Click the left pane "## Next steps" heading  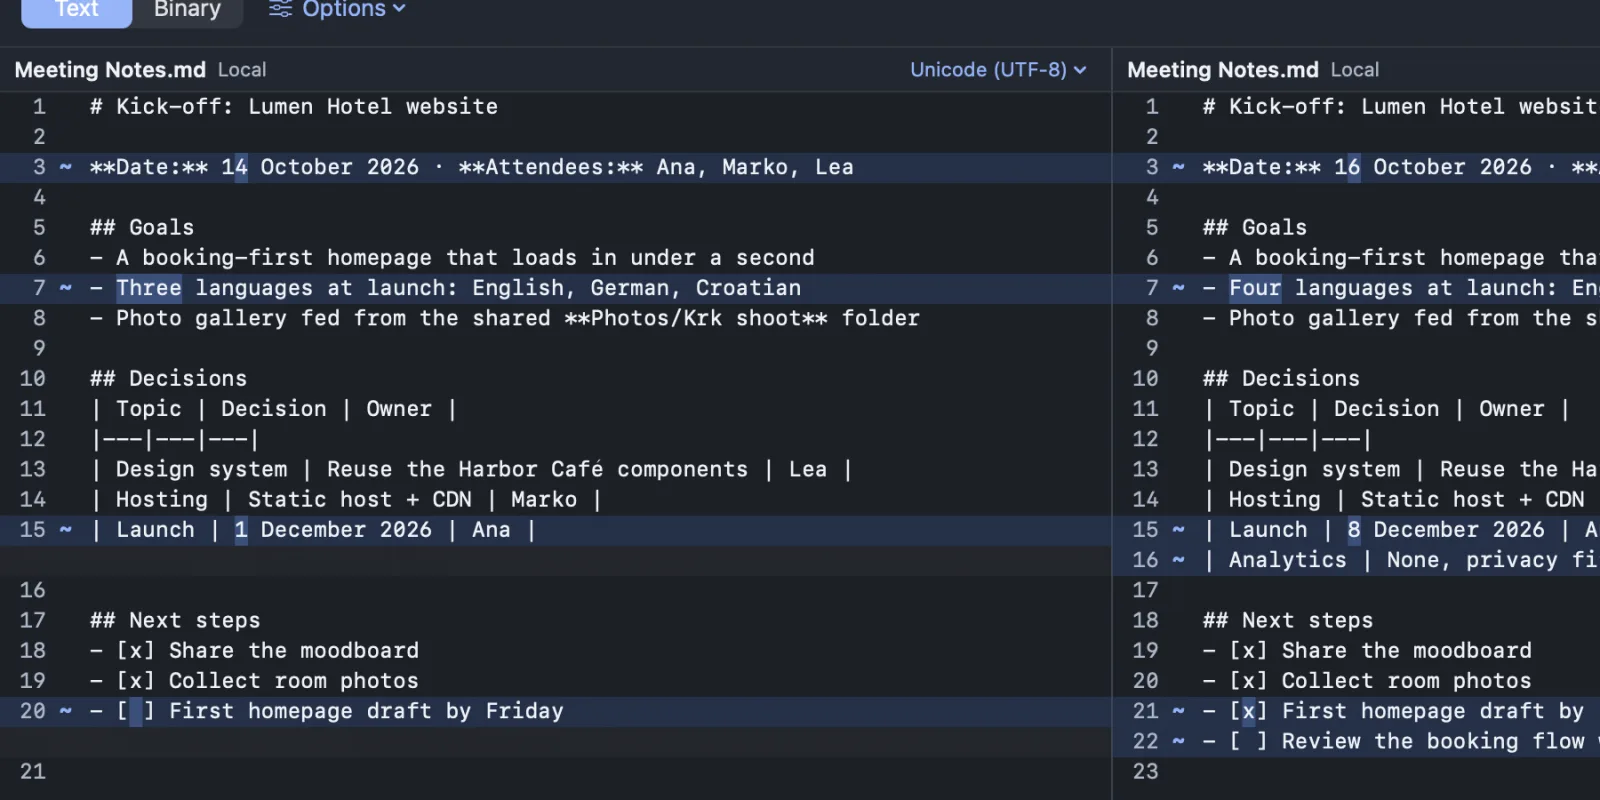[x=175, y=621]
